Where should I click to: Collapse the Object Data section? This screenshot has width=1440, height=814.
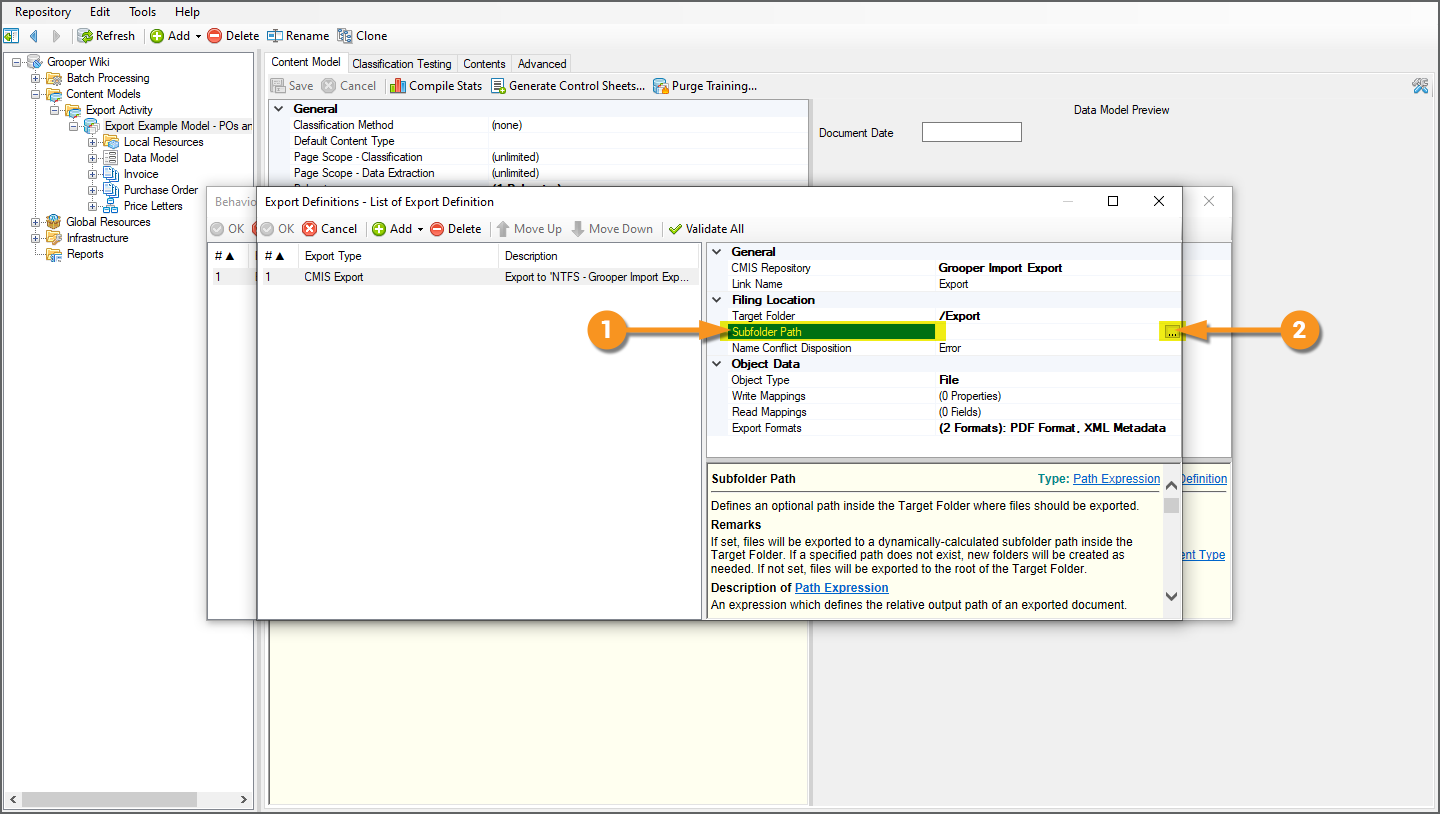click(717, 364)
